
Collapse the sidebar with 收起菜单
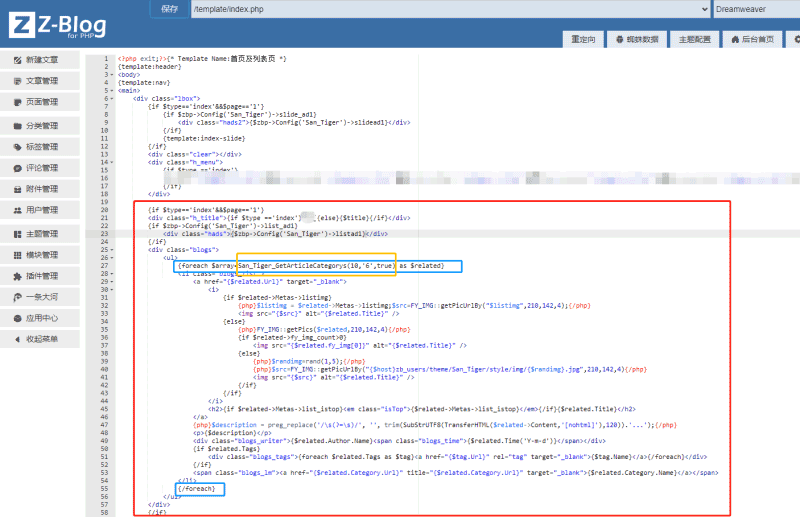click(x=41, y=340)
